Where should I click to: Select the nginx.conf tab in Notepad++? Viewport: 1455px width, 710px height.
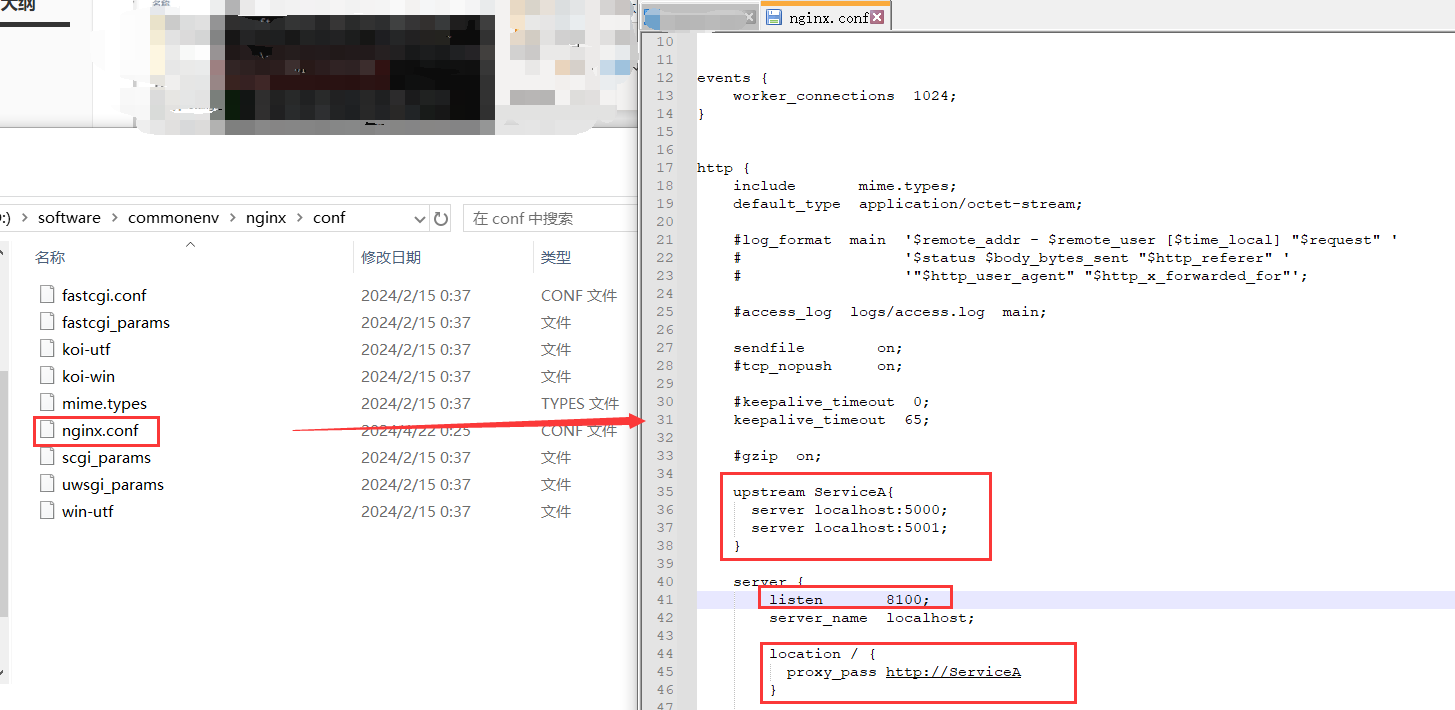coord(825,17)
